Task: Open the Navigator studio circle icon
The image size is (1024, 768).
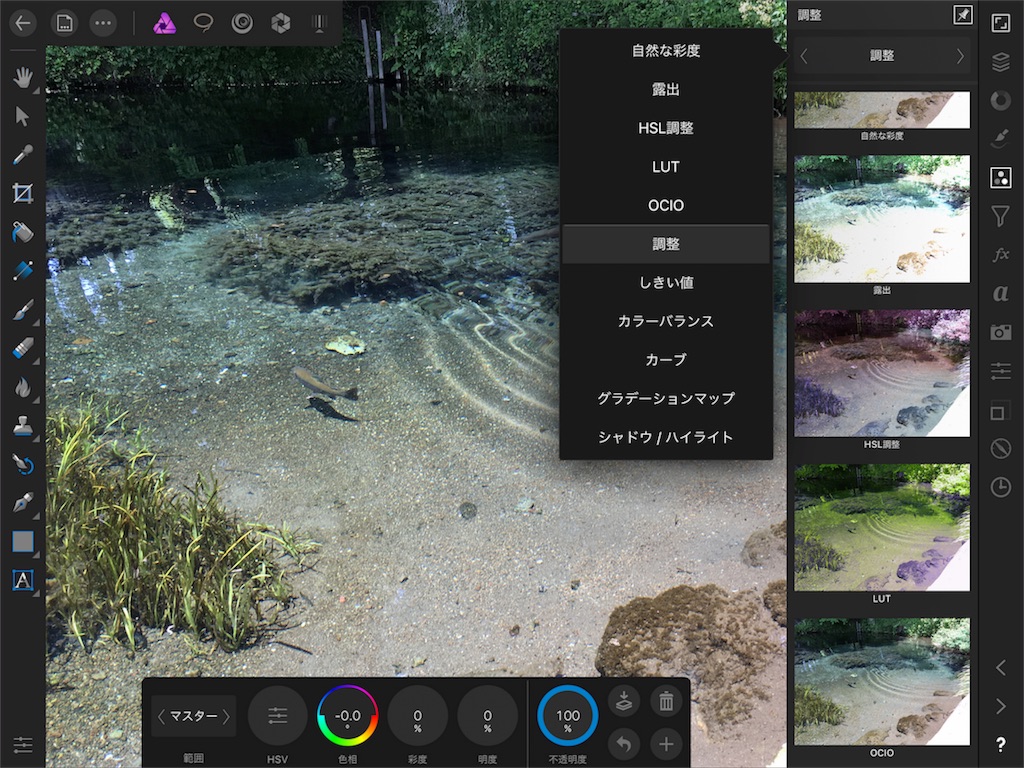Action: pyautogui.click(x=1000, y=449)
